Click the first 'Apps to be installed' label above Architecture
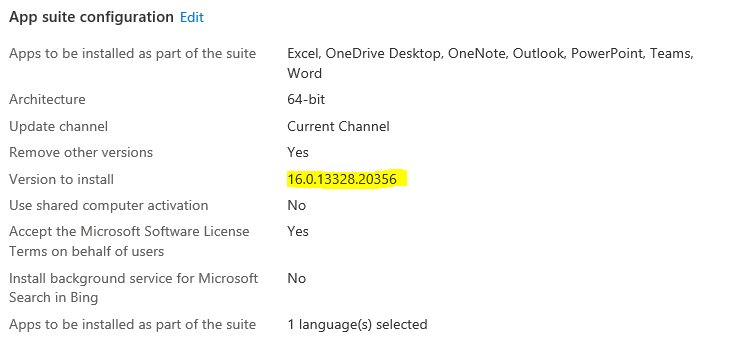Image resolution: width=732 pixels, height=361 pixels. click(133, 53)
